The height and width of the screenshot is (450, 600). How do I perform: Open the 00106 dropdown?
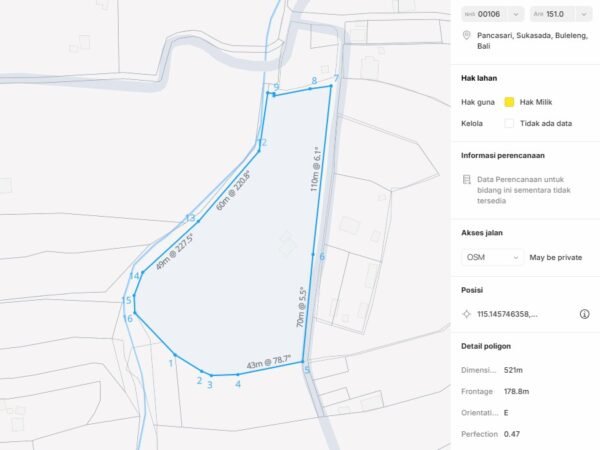[492, 14]
